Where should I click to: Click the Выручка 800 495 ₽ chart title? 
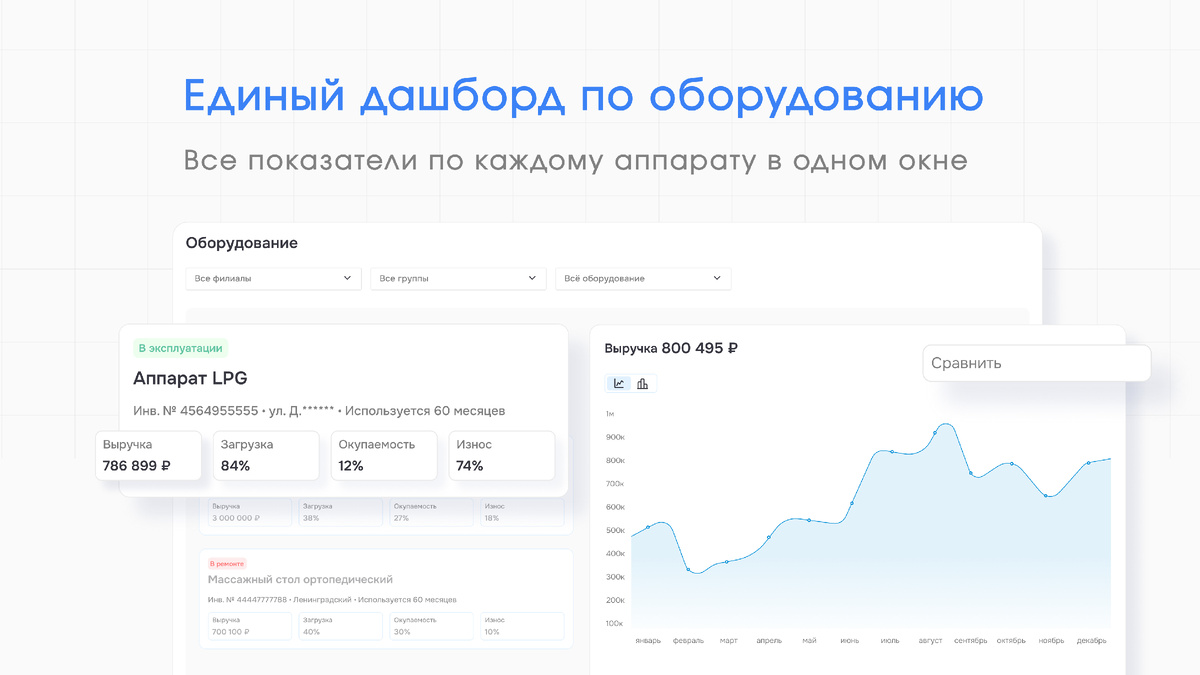671,348
